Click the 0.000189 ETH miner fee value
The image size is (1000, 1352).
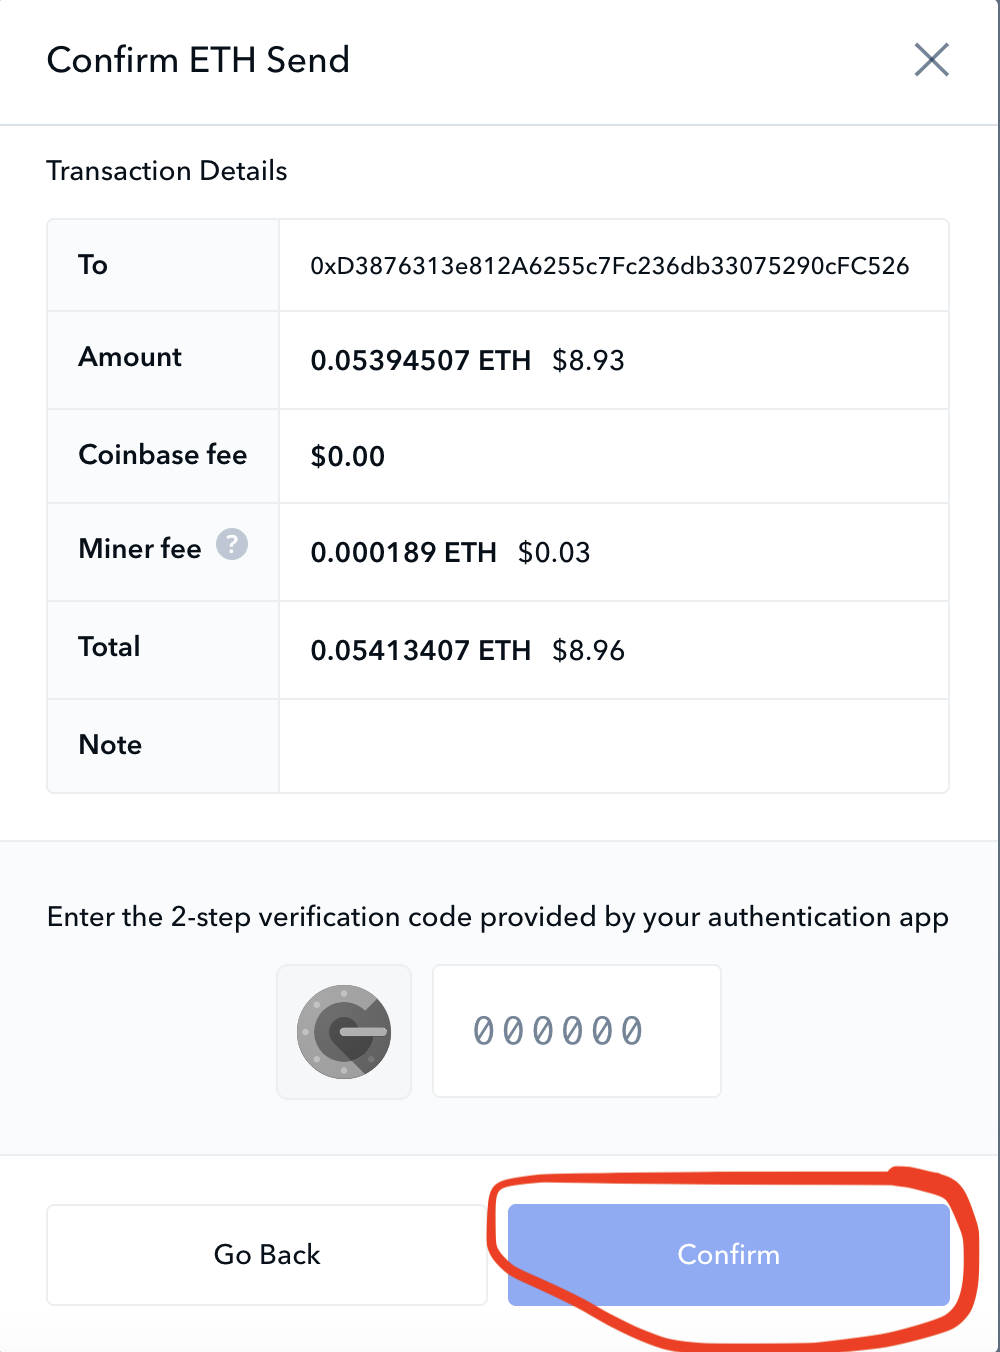[403, 553]
